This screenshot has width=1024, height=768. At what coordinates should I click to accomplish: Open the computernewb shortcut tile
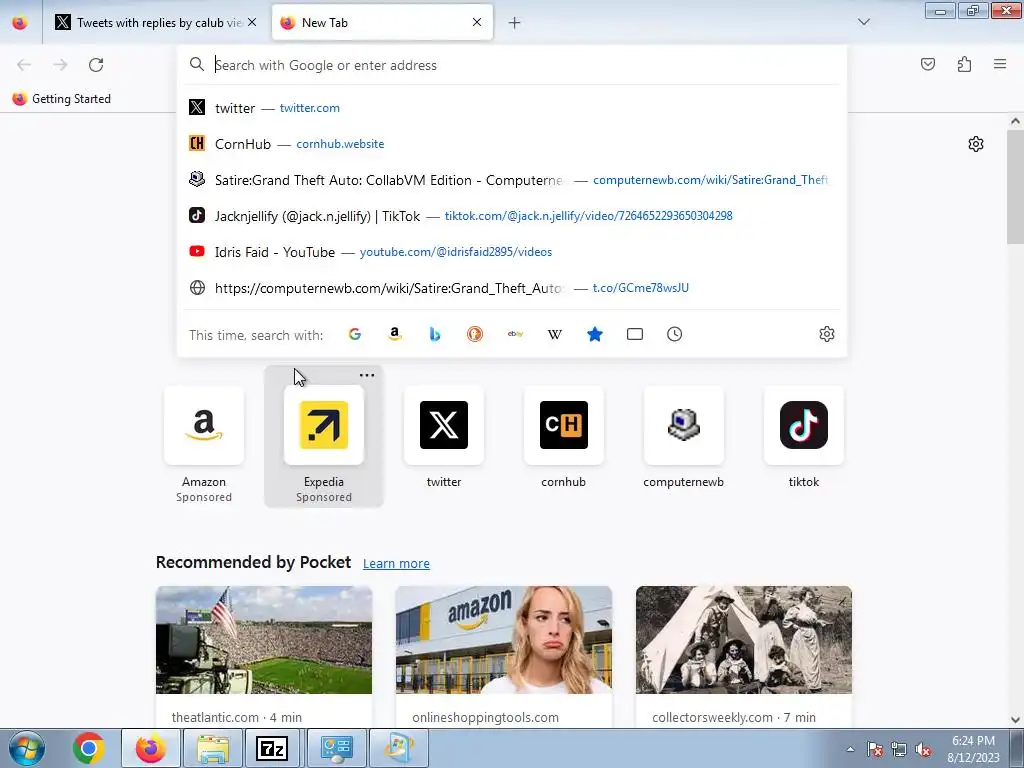683,436
